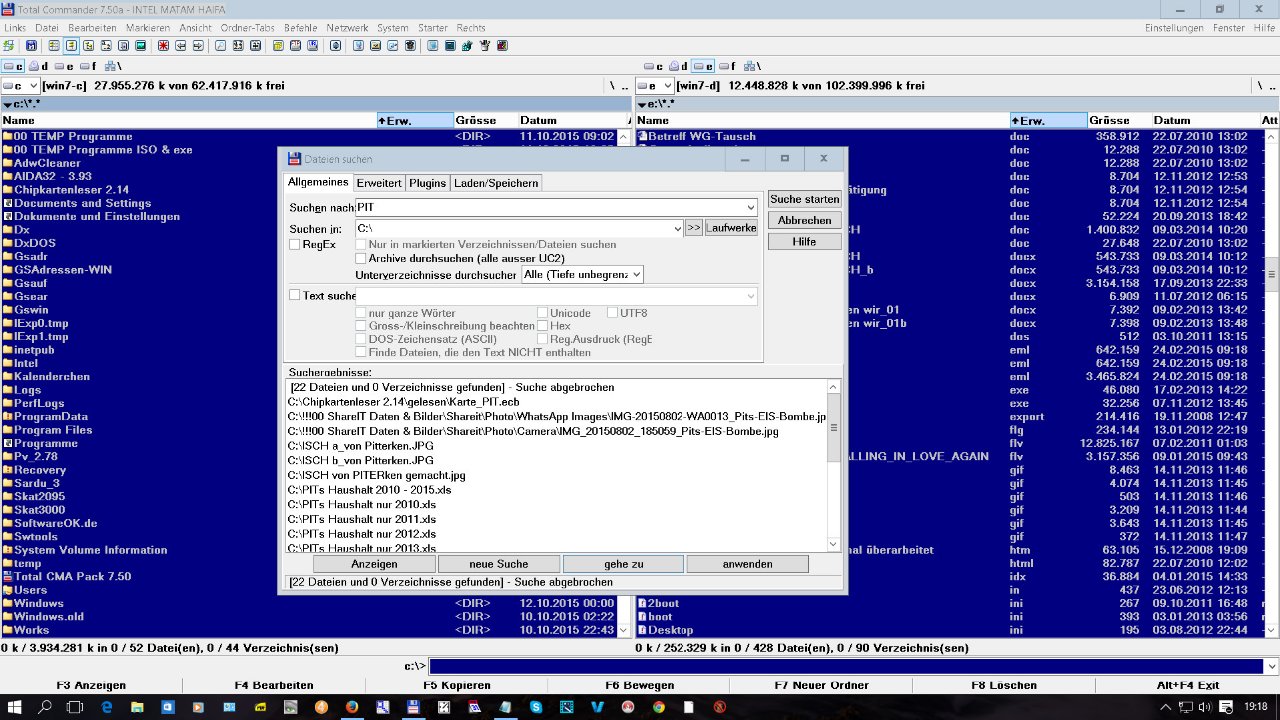Select drive c button in right panel
The height and width of the screenshot is (720, 1280).
(653, 66)
